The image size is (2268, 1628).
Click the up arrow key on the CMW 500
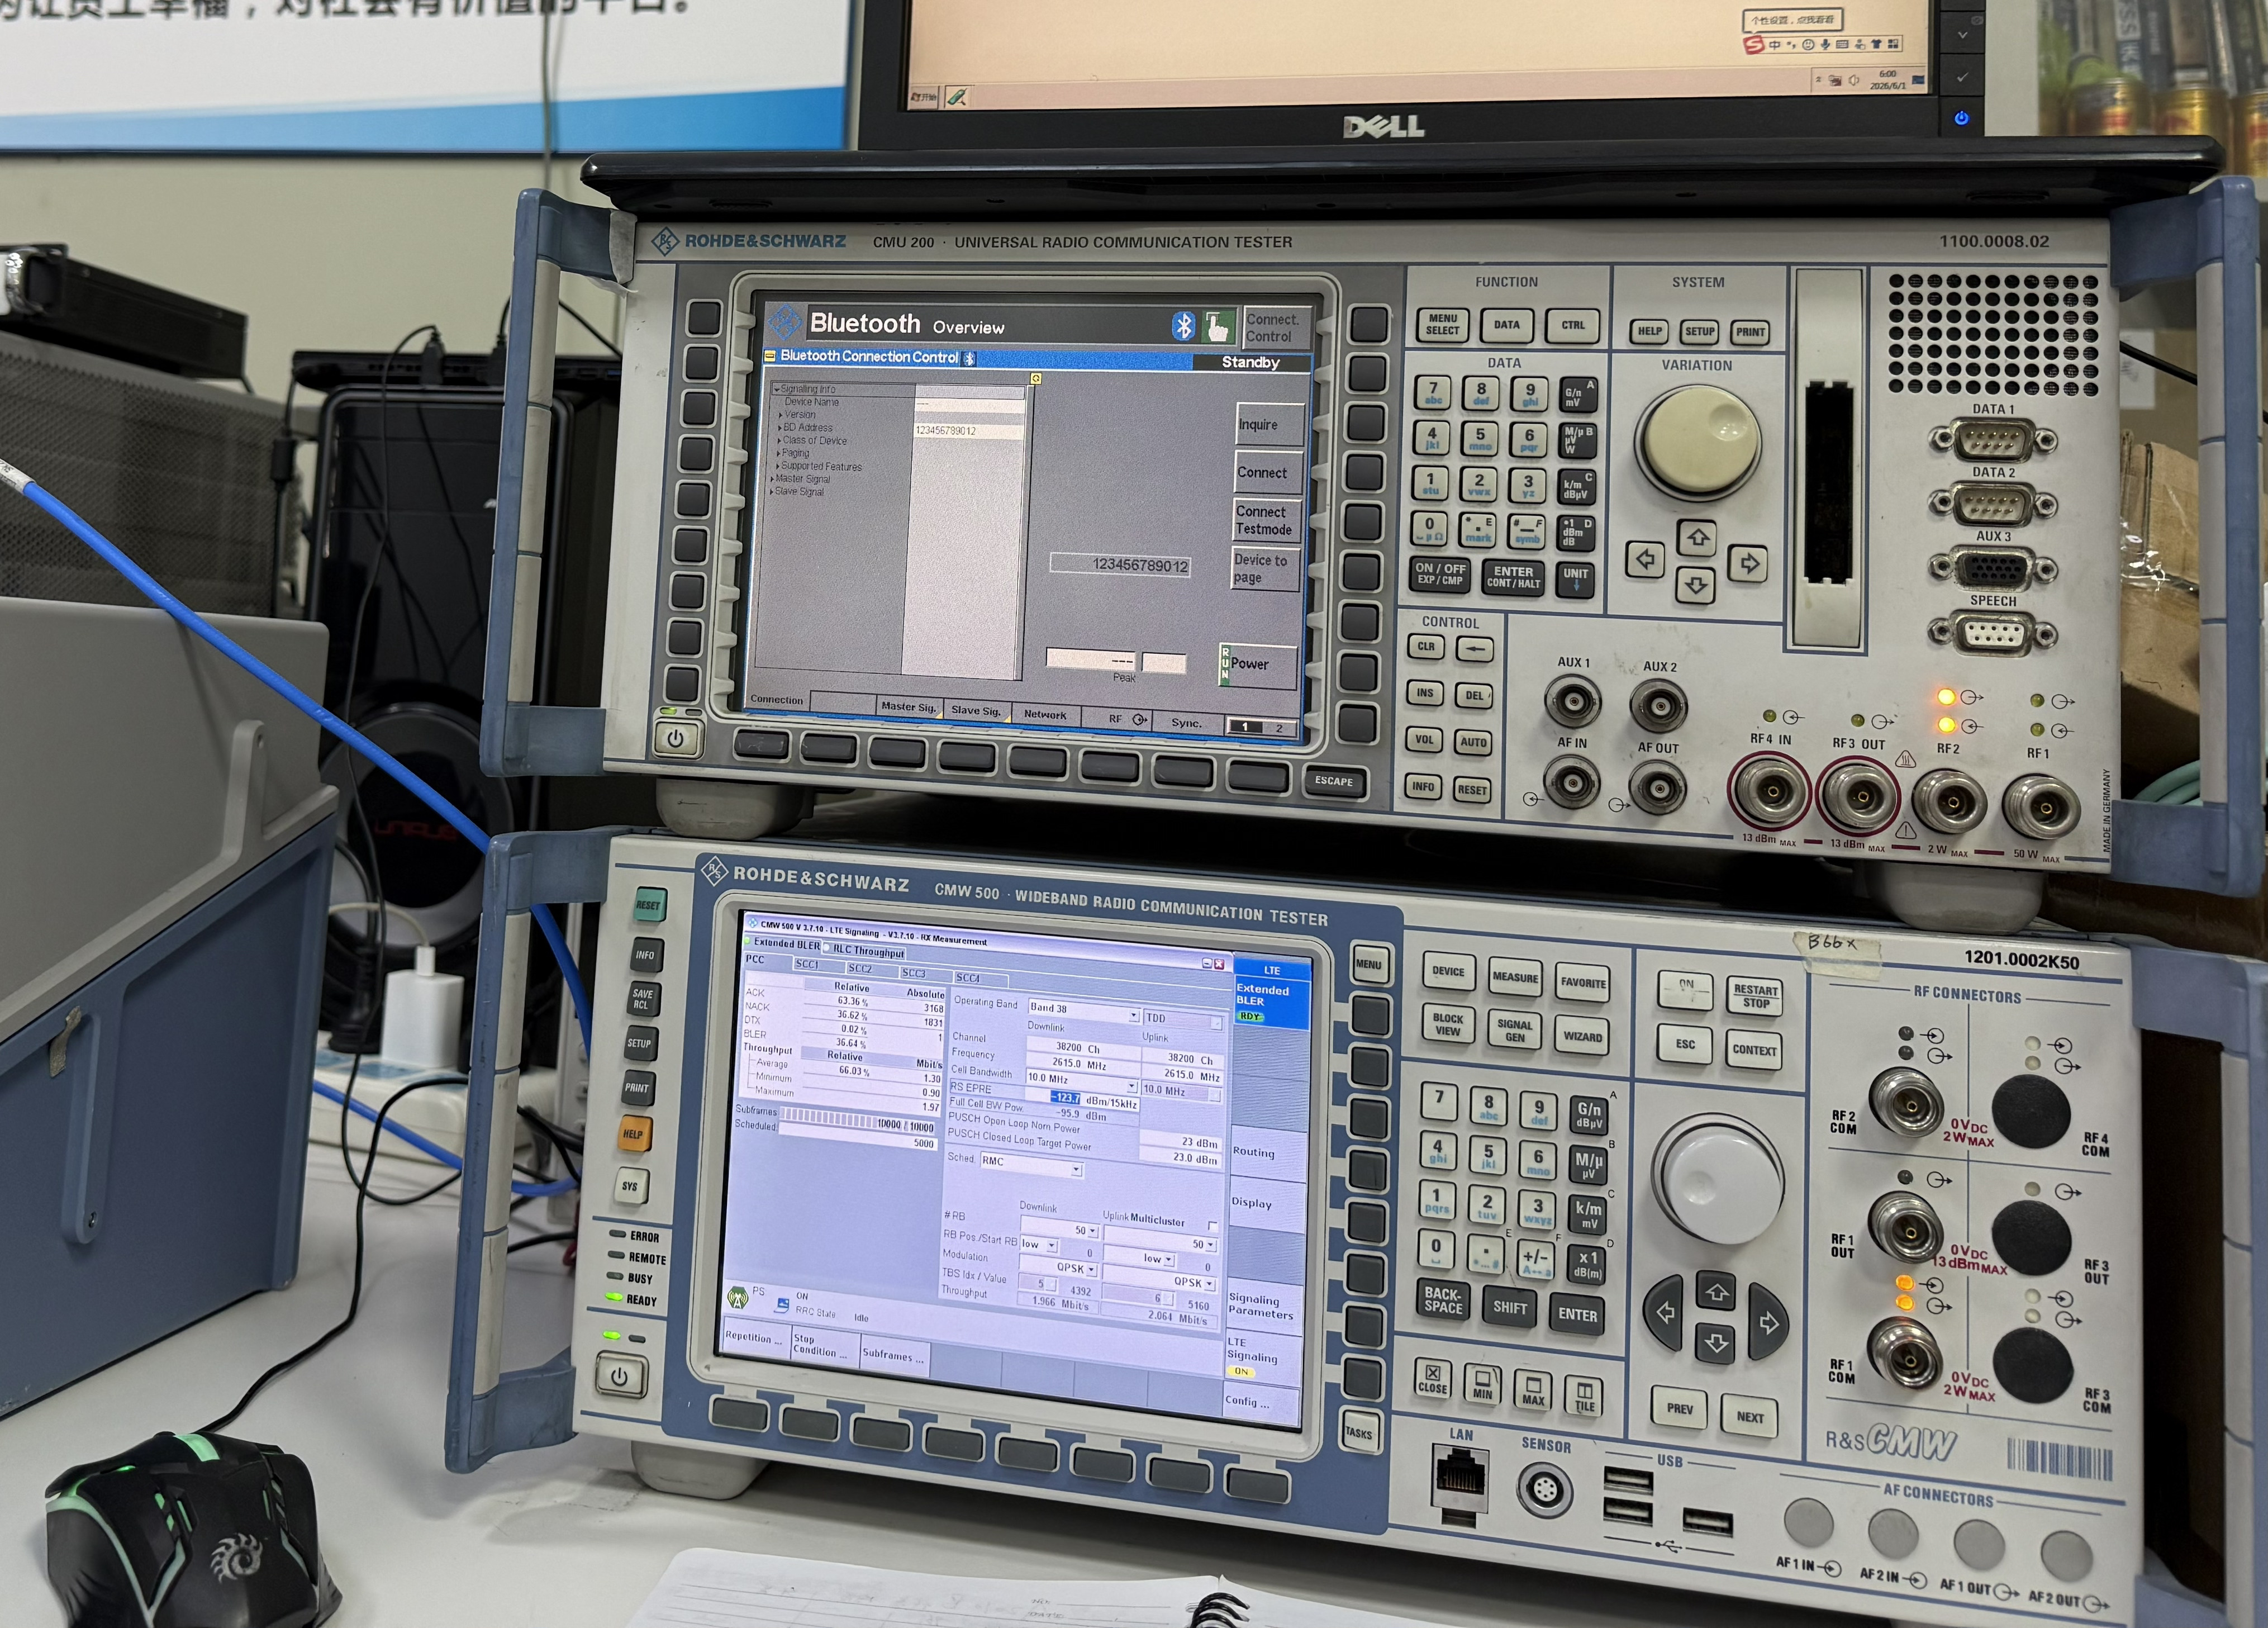click(1716, 1292)
